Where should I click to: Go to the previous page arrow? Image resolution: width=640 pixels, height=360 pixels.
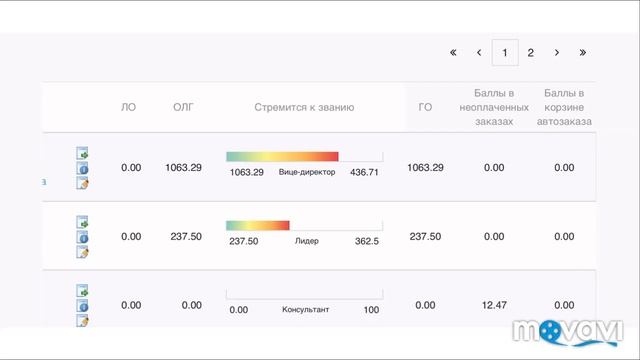pos(479,53)
